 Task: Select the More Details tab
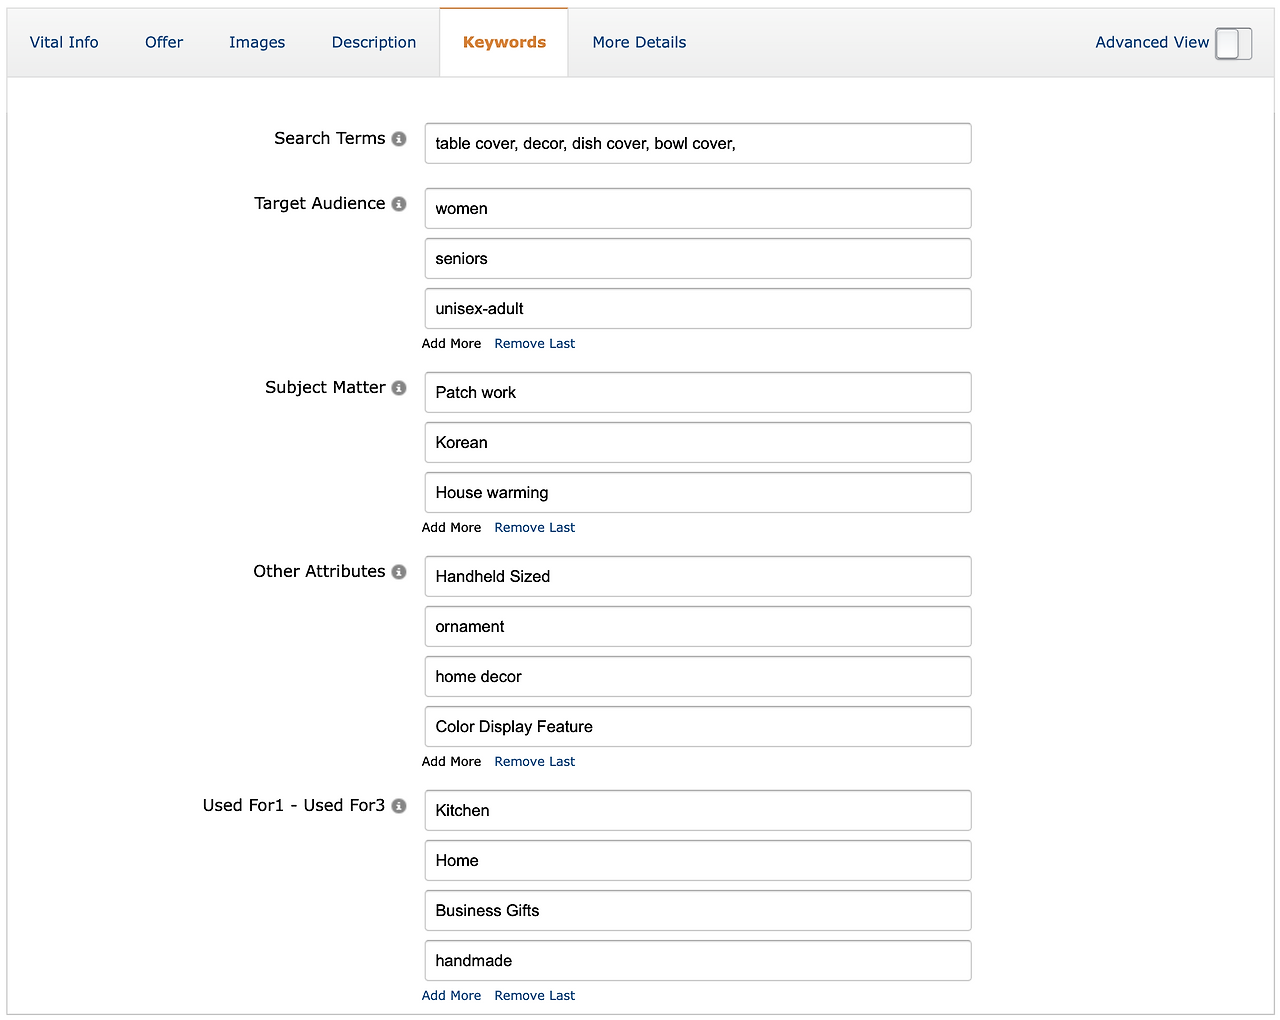(x=639, y=42)
